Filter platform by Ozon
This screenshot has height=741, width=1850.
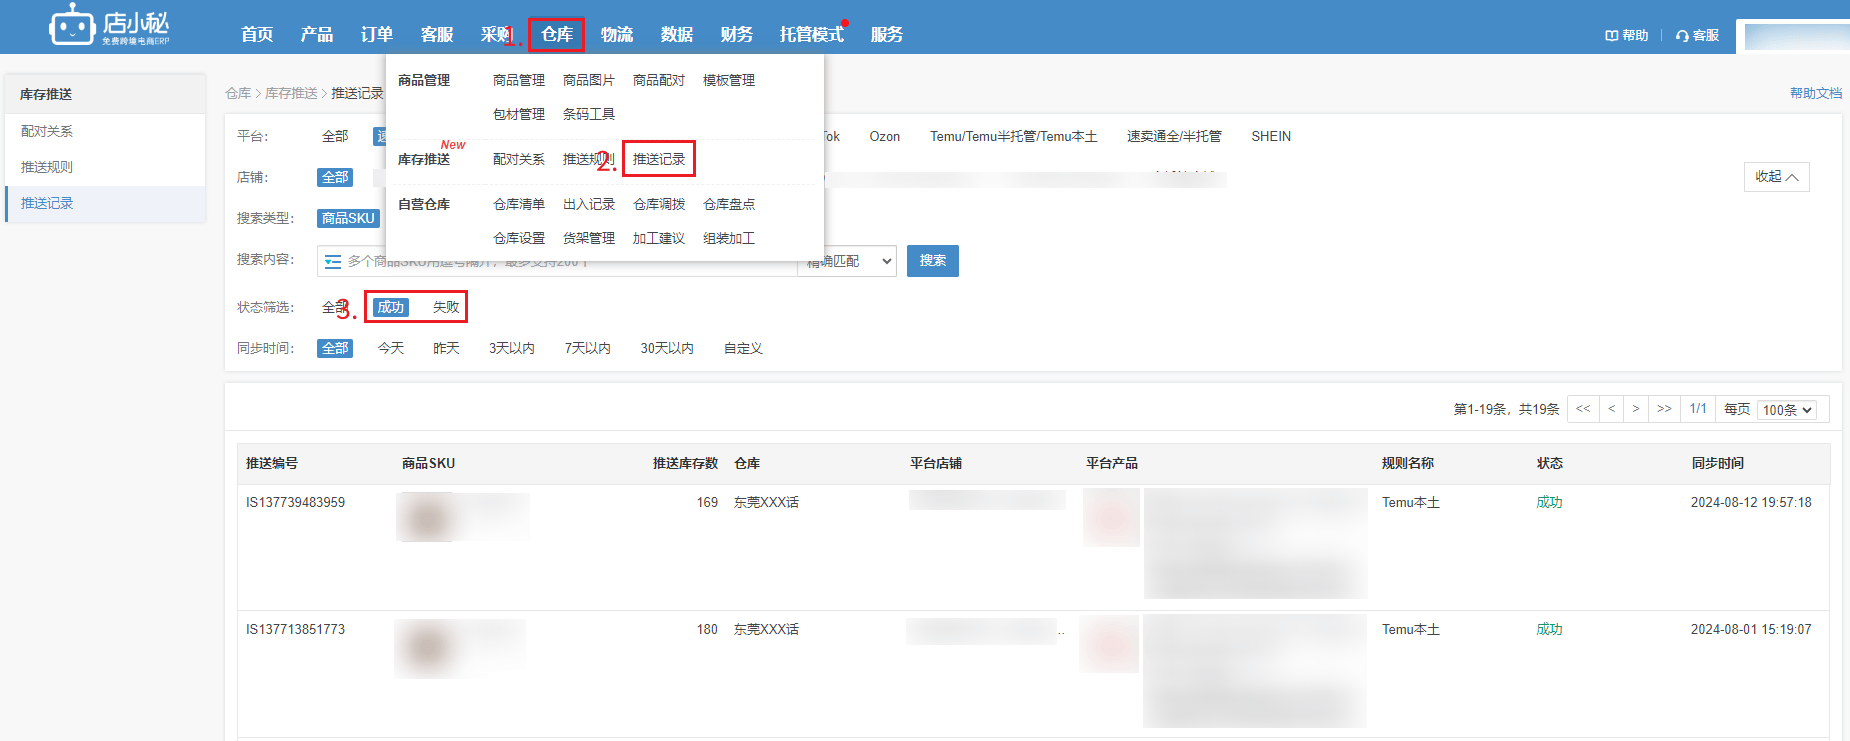pyautogui.click(x=884, y=136)
